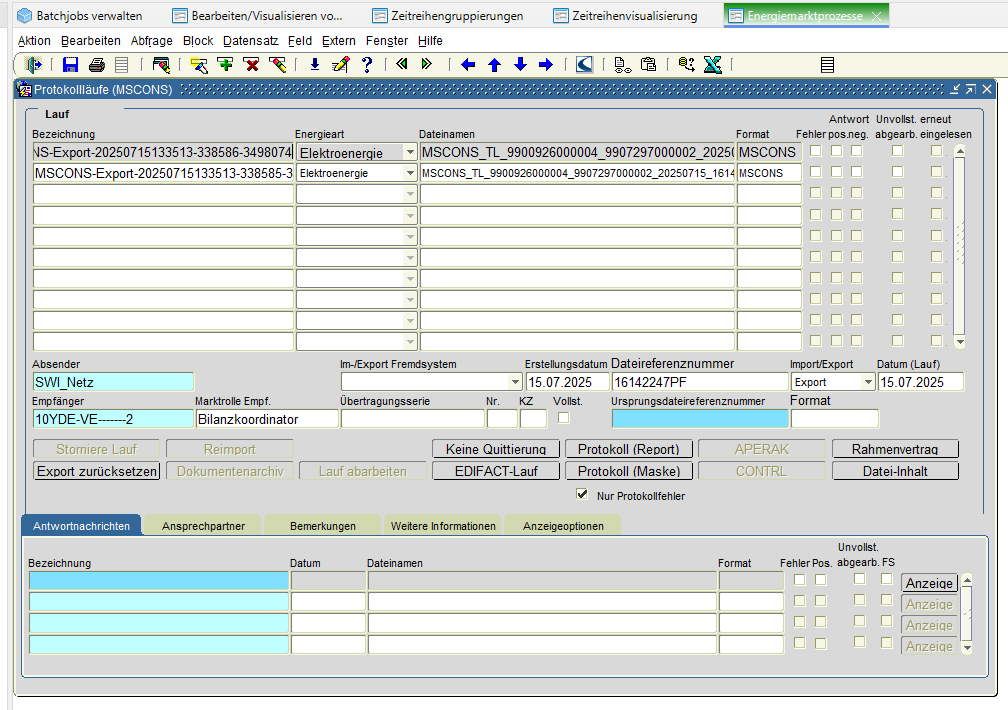
Task: Uncheck the Nur Protokollfehler checkbox
Action: coord(582,495)
